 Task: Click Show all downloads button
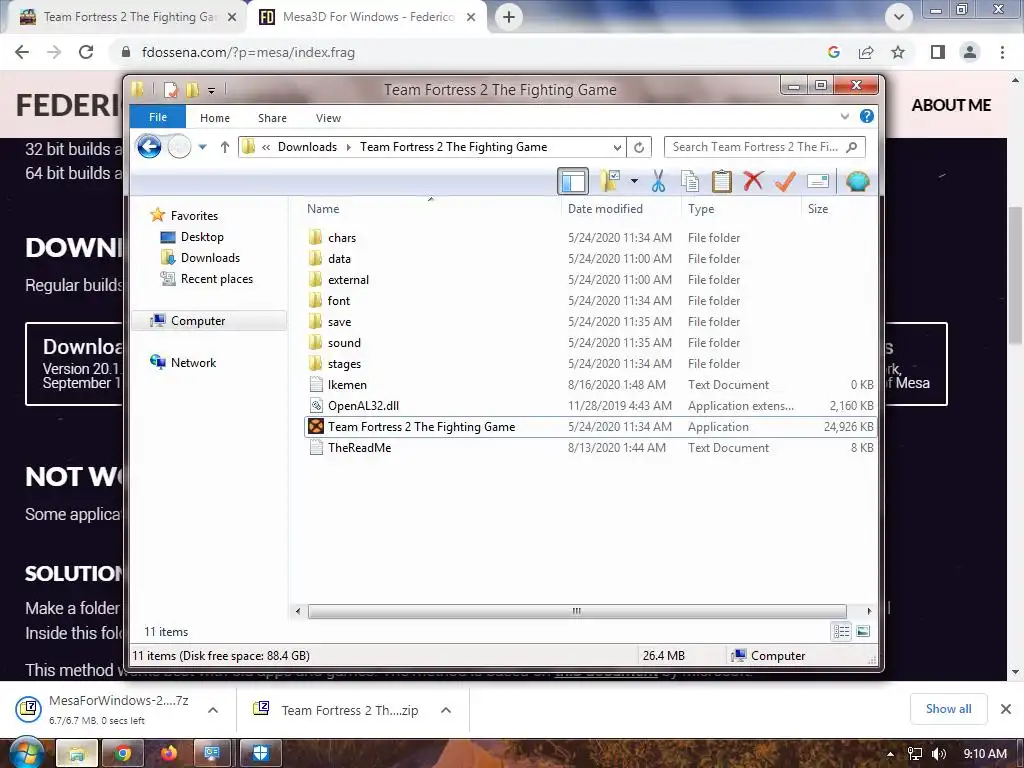[x=948, y=709]
